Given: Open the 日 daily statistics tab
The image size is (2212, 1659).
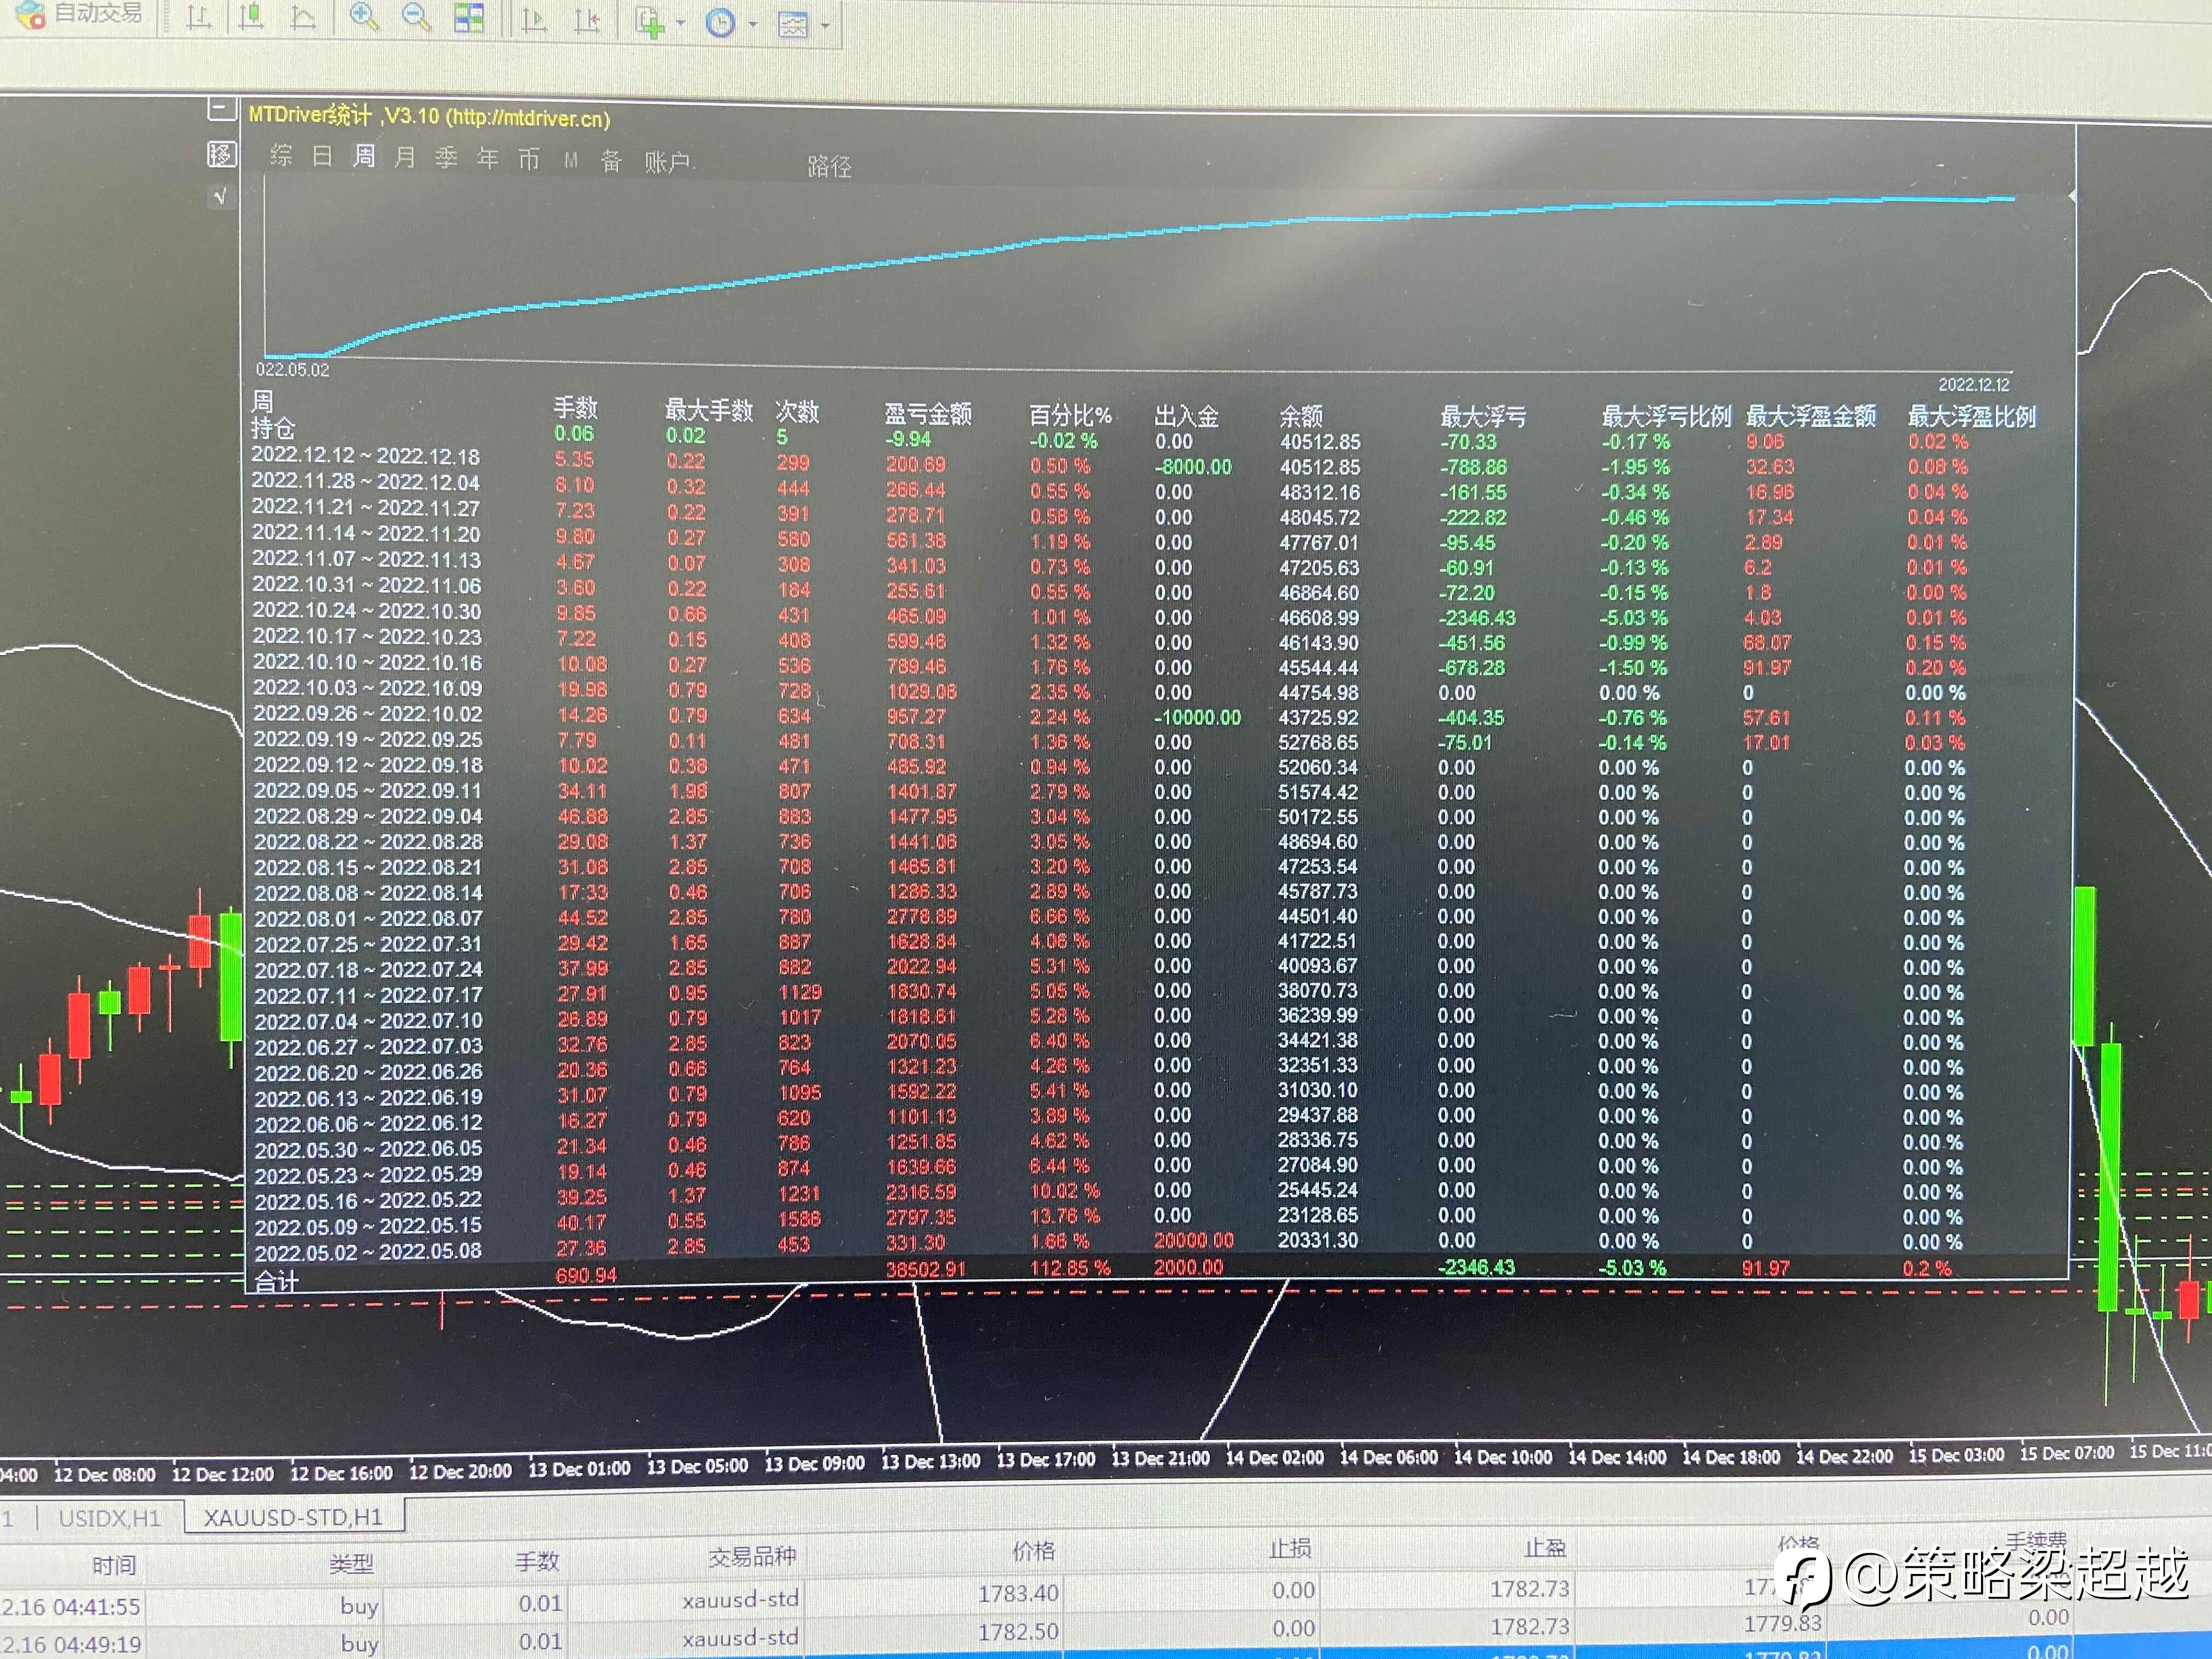Looking at the screenshot, I should [x=322, y=156].
